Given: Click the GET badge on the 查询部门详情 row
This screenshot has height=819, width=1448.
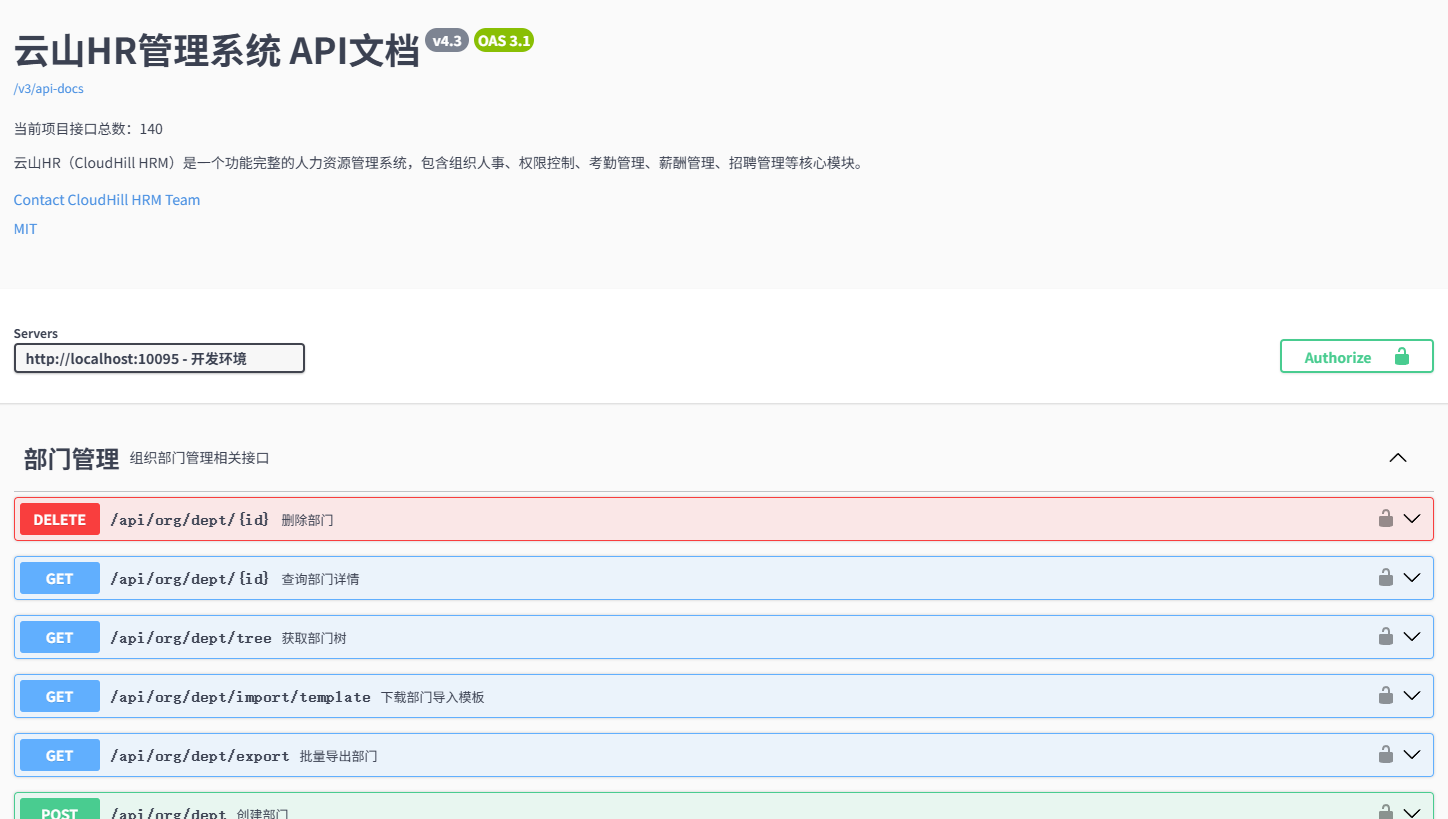Looking at the screenshot, I should pyautogui.click(x=60, y=578).
